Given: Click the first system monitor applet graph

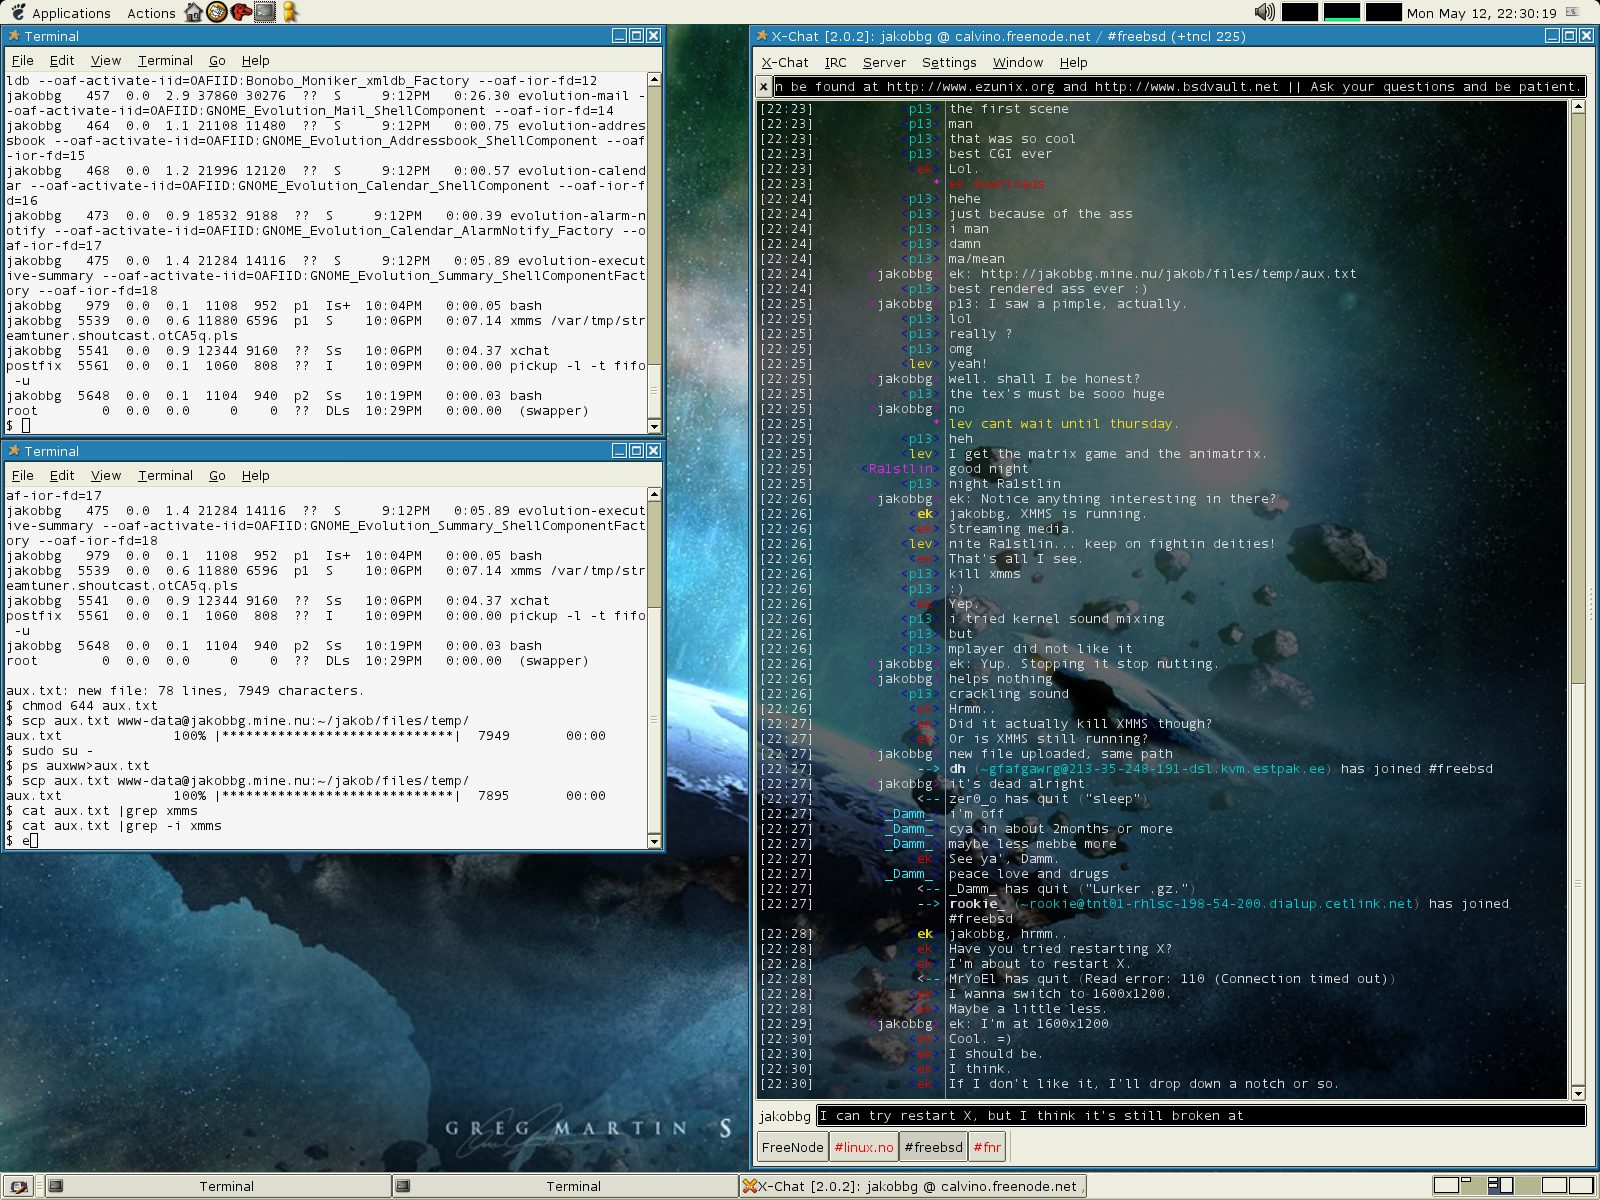Looking at the screenshot, I should tap(1299, 12).
